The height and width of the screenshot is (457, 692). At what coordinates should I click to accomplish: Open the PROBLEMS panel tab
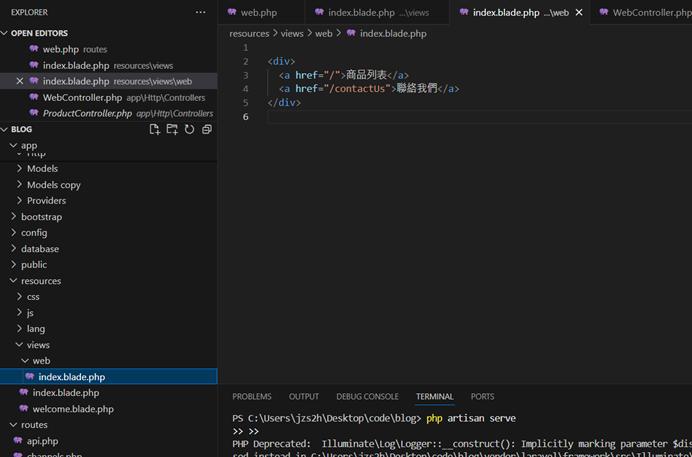point(252,397)
